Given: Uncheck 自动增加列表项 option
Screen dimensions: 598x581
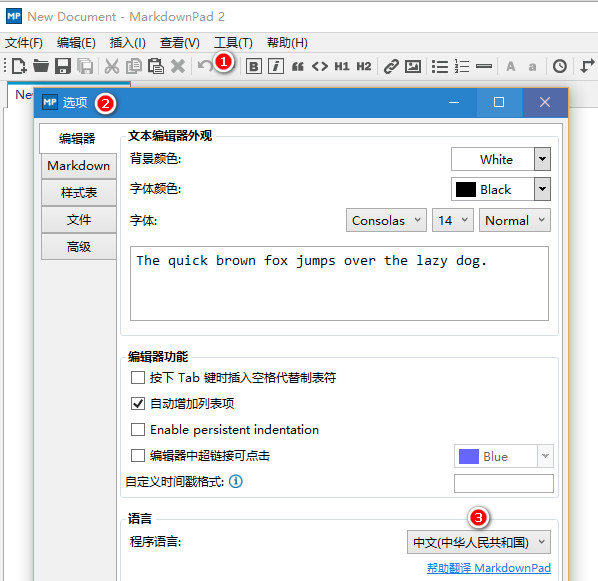Looking at the screenshot, I should point(138,404).
